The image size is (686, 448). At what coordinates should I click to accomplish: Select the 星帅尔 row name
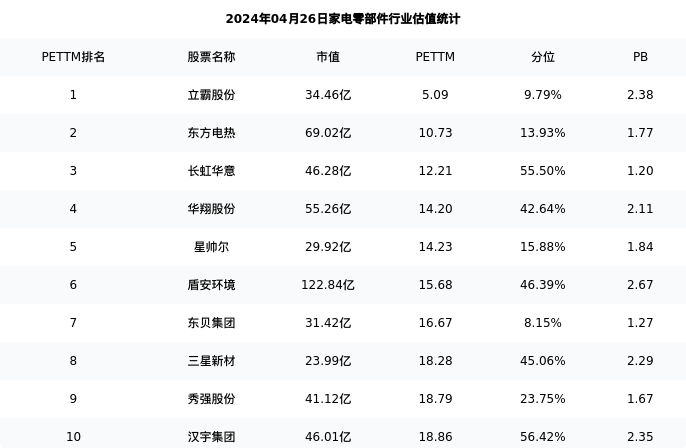[x=211, y=247]
